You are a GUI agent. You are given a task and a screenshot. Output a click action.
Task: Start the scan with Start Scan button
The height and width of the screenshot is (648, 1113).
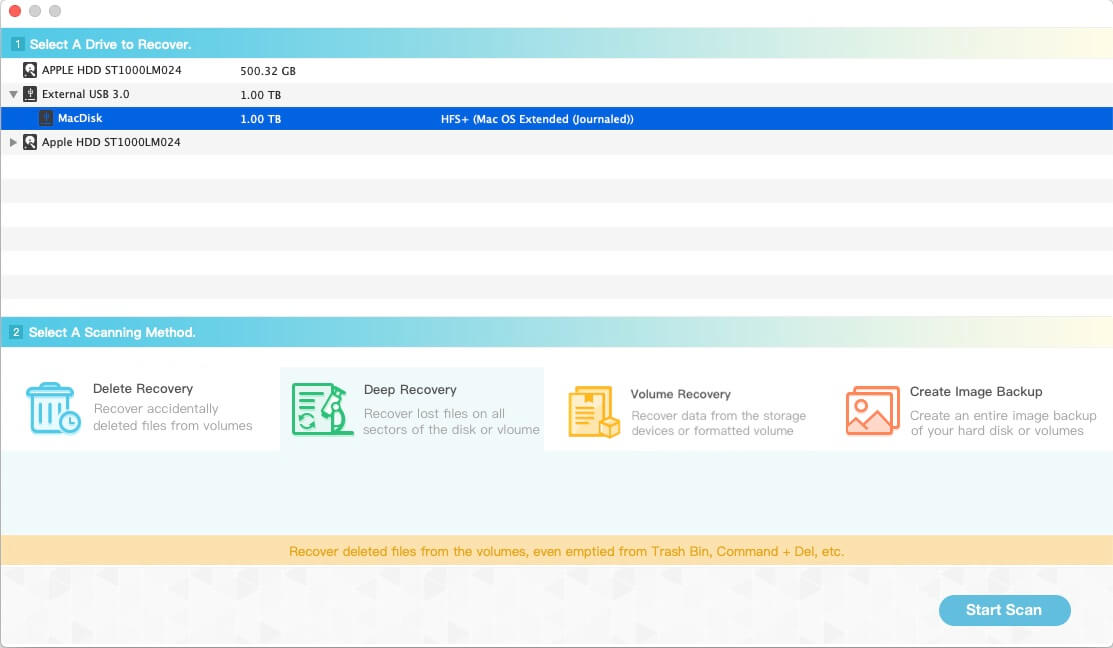tap(1004, 610)
